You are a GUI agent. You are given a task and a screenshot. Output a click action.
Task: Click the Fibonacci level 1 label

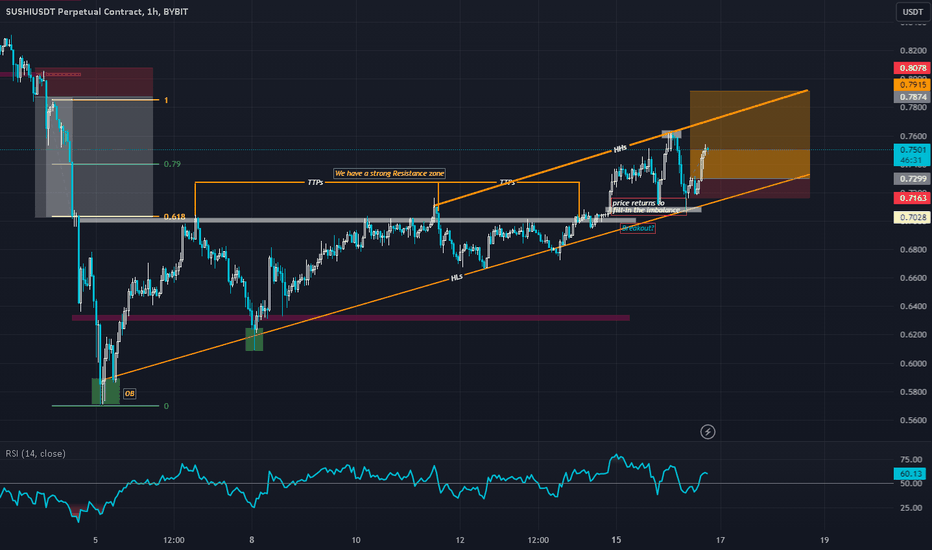[x=166, y=100]
